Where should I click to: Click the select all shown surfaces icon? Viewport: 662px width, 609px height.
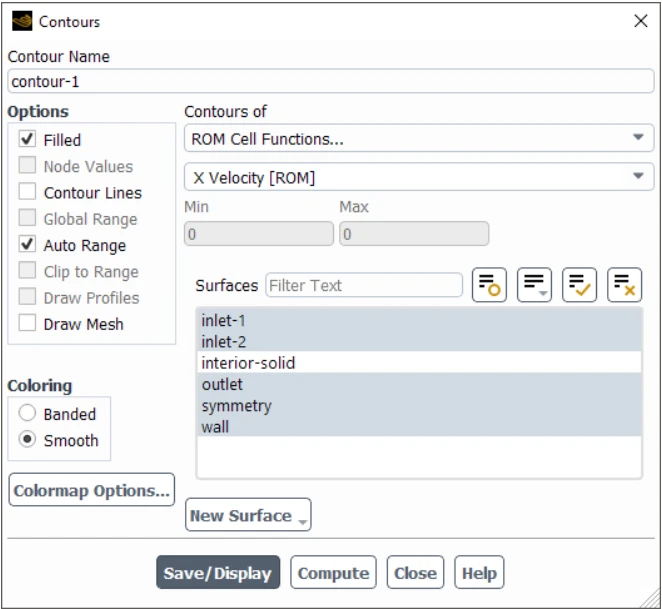[579, 286]
